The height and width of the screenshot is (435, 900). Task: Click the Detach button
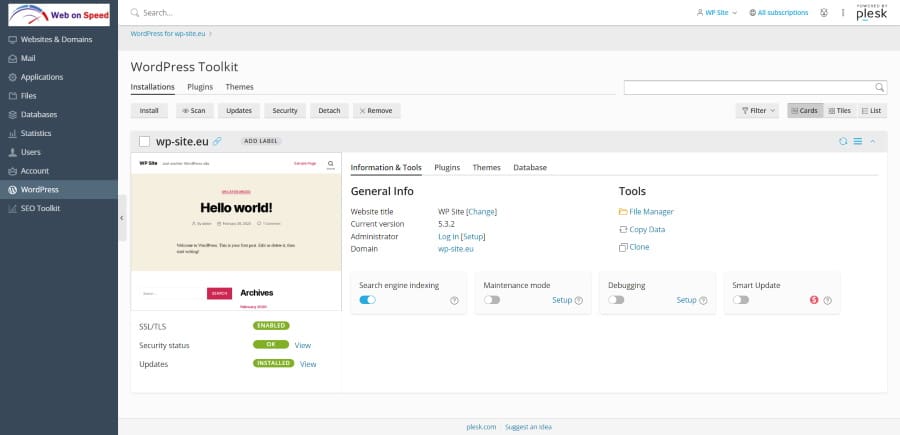click(x=329, y=111)
